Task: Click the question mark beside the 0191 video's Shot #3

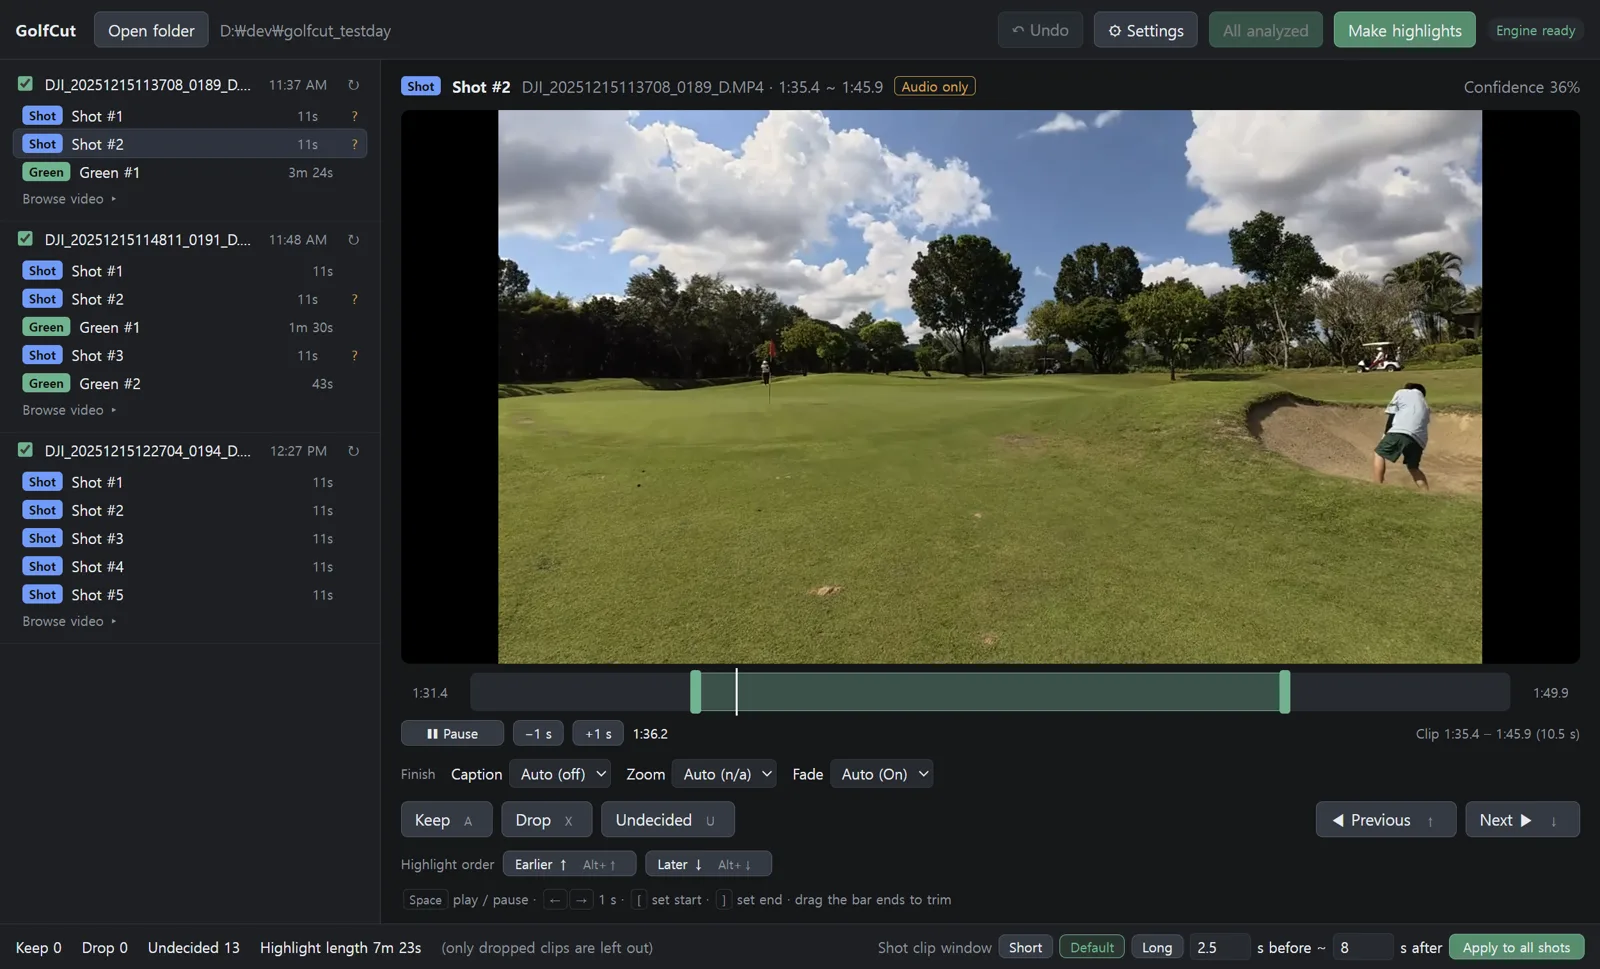Action: click(354, 356)
